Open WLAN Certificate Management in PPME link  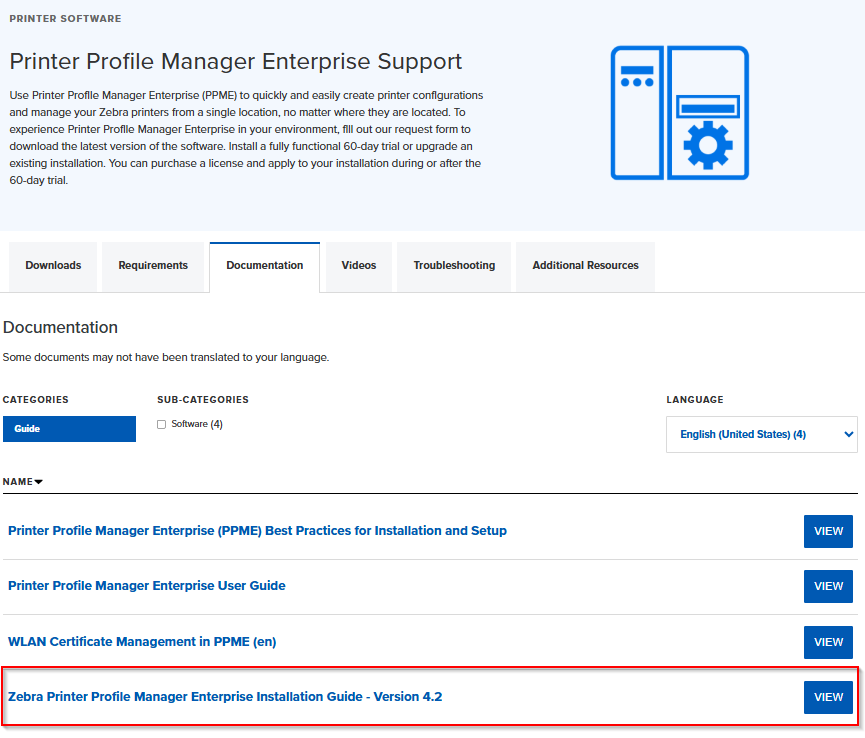[x=142, y=641]
